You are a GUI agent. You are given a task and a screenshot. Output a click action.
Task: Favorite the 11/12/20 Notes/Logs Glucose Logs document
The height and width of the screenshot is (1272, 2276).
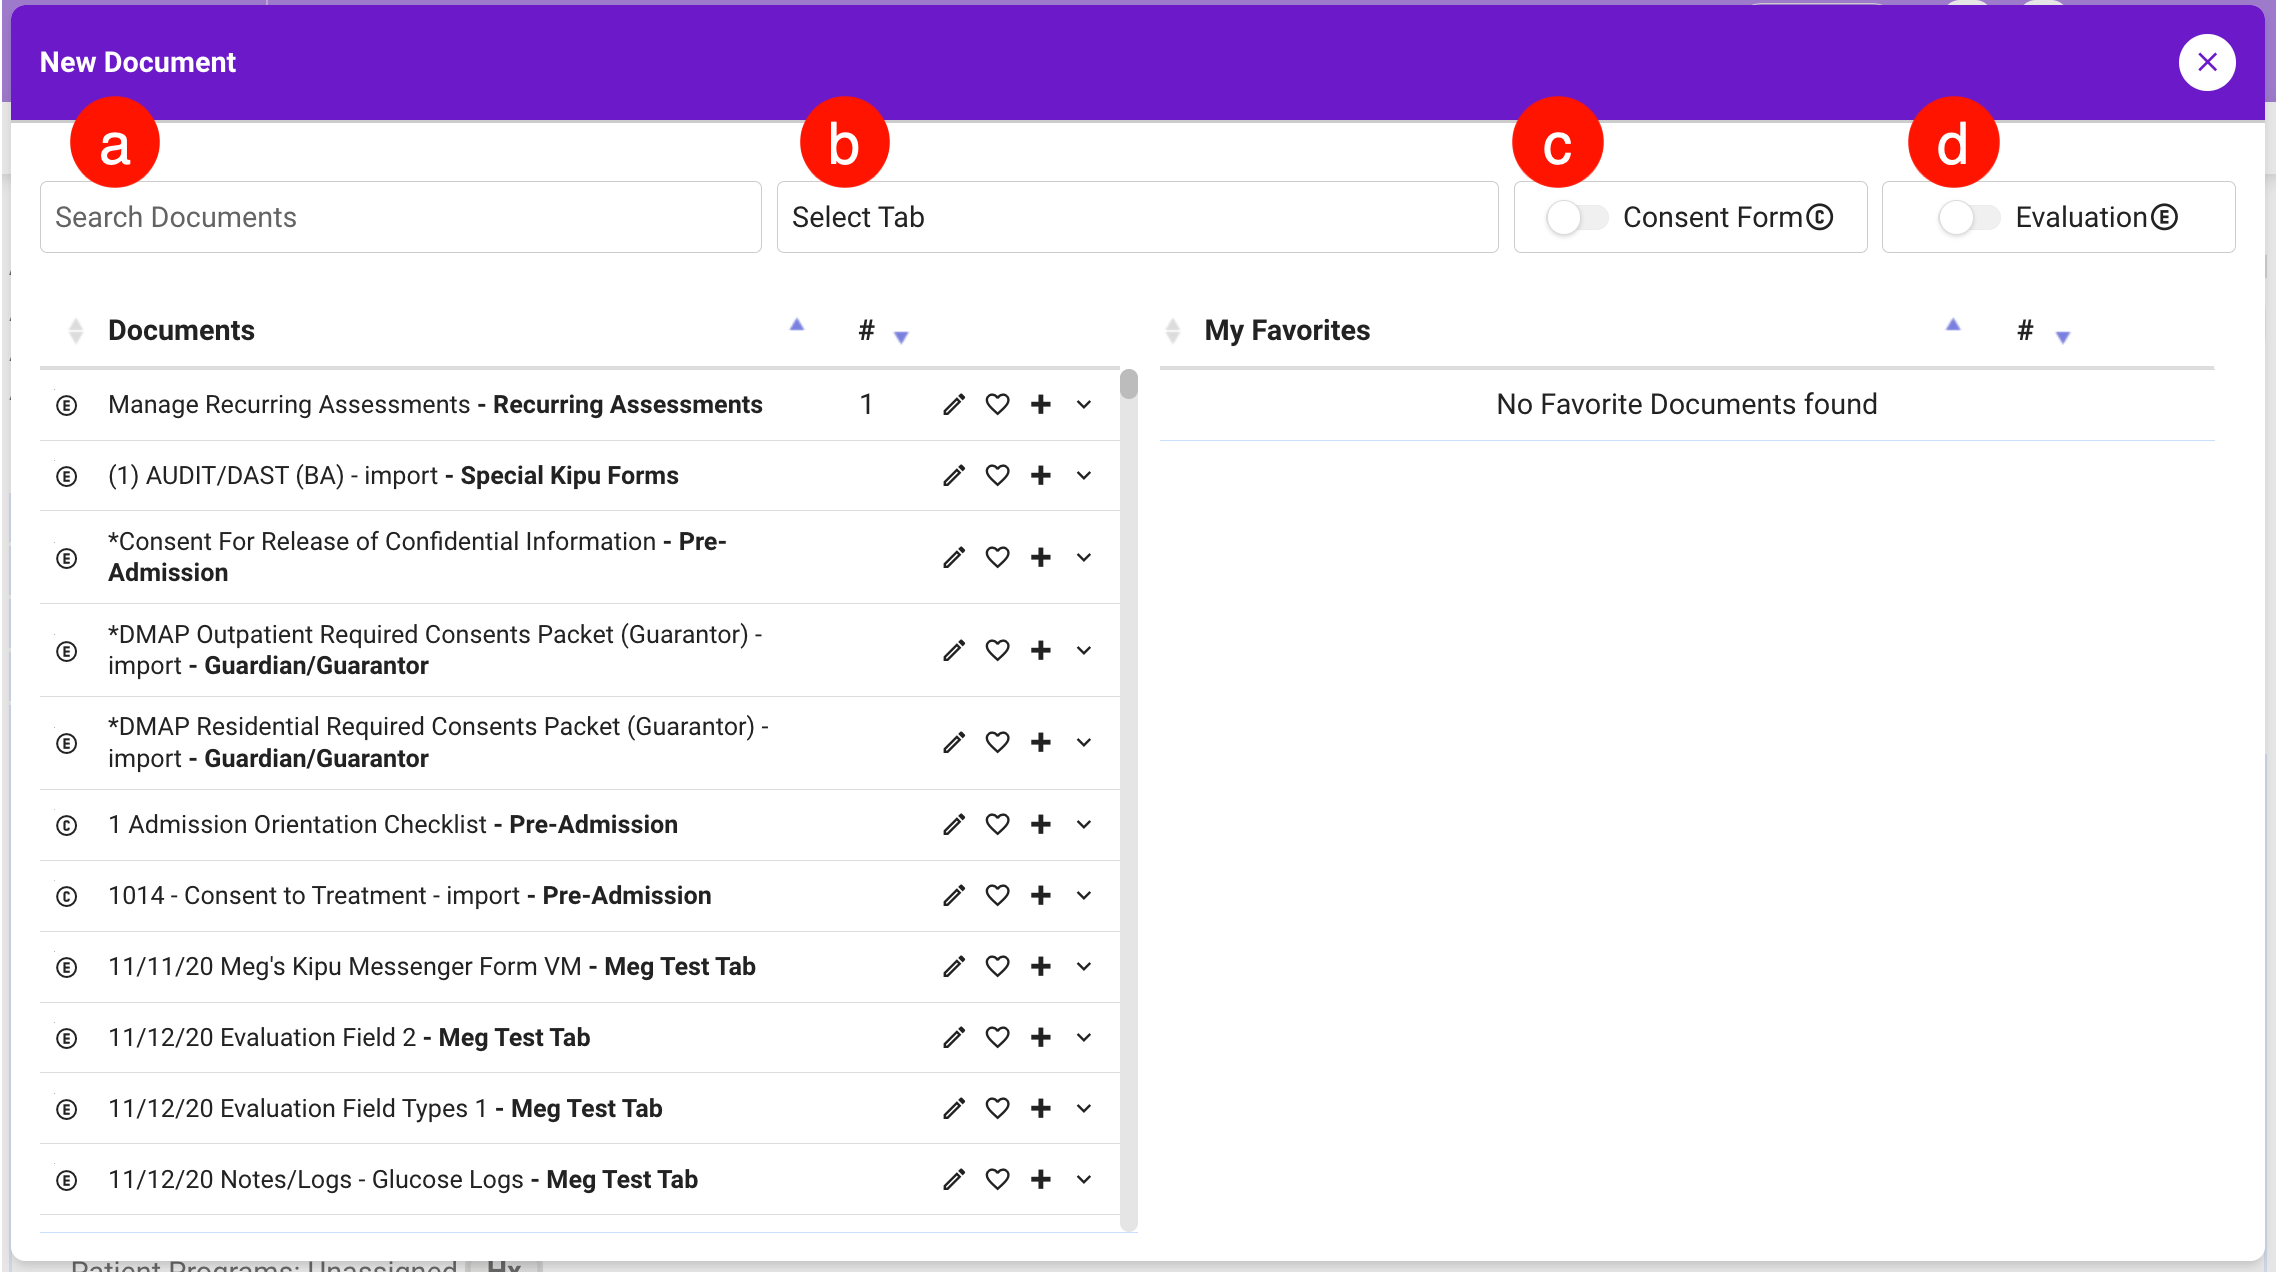(x=997, y=1179)
